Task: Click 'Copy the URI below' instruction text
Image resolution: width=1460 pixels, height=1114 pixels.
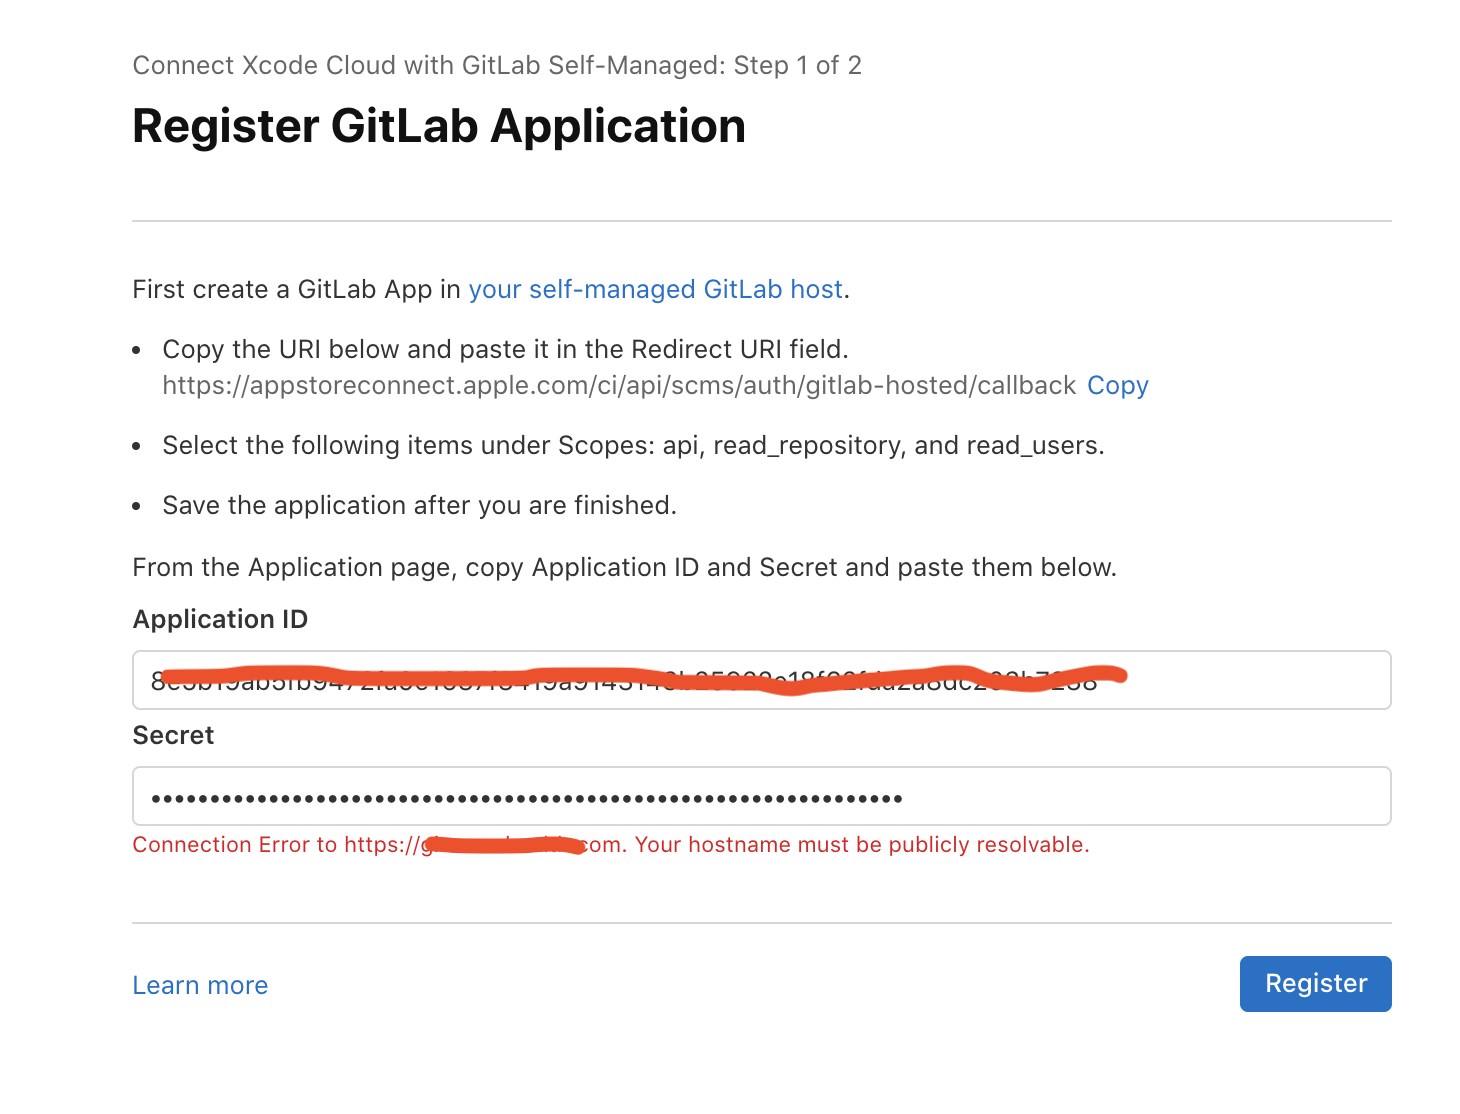Action: 504,350
